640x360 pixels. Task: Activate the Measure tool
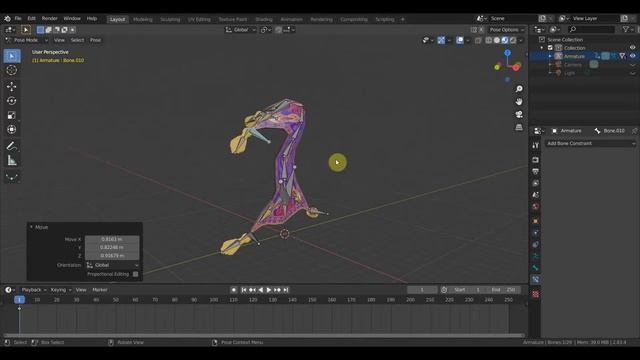[12, 160]
